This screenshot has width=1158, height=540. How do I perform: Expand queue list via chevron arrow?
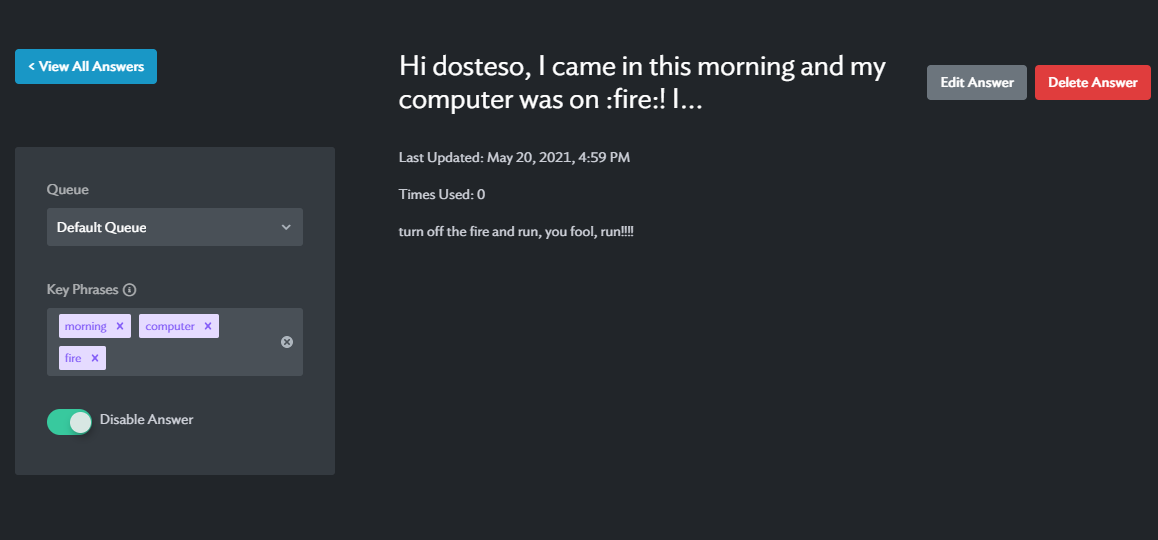287,228
